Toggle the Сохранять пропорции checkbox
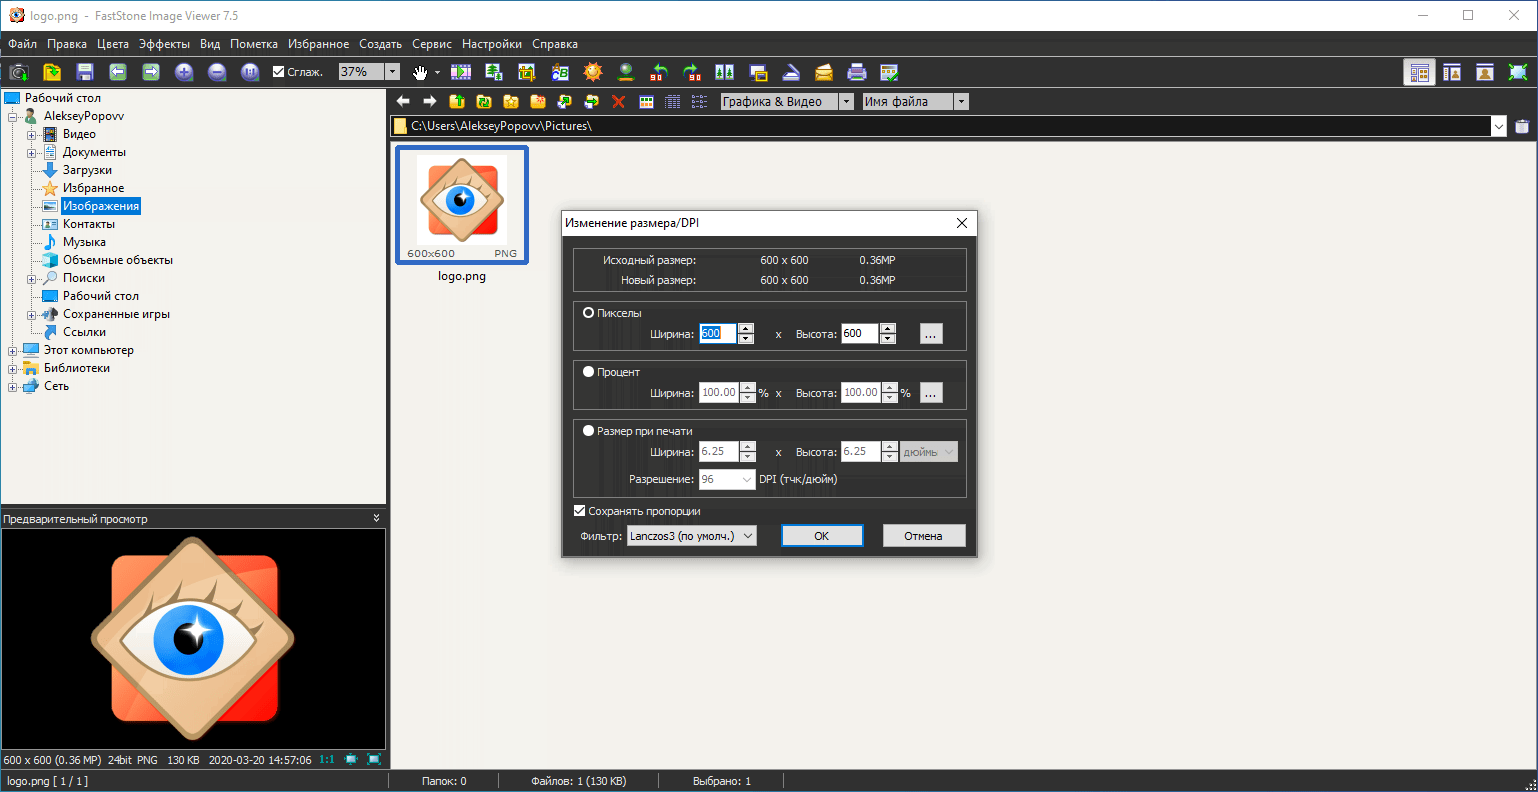The width and height of the screenshot is (1538, 792). (x=579, y=511)
